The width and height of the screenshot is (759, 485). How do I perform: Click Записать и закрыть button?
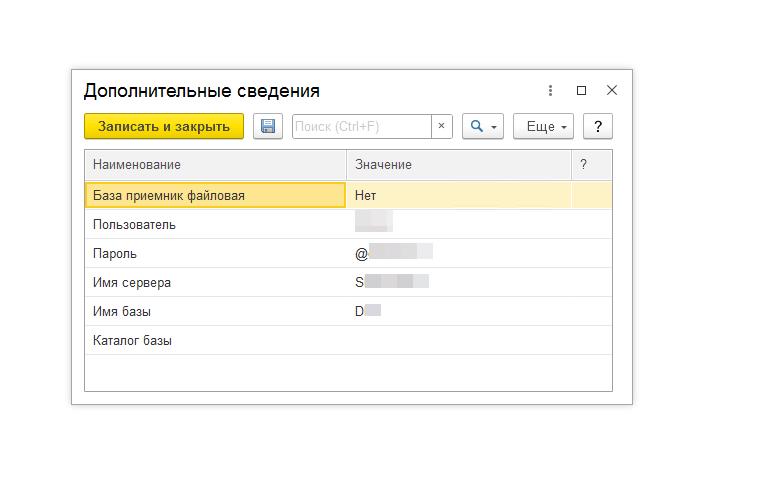click(164, 126)
